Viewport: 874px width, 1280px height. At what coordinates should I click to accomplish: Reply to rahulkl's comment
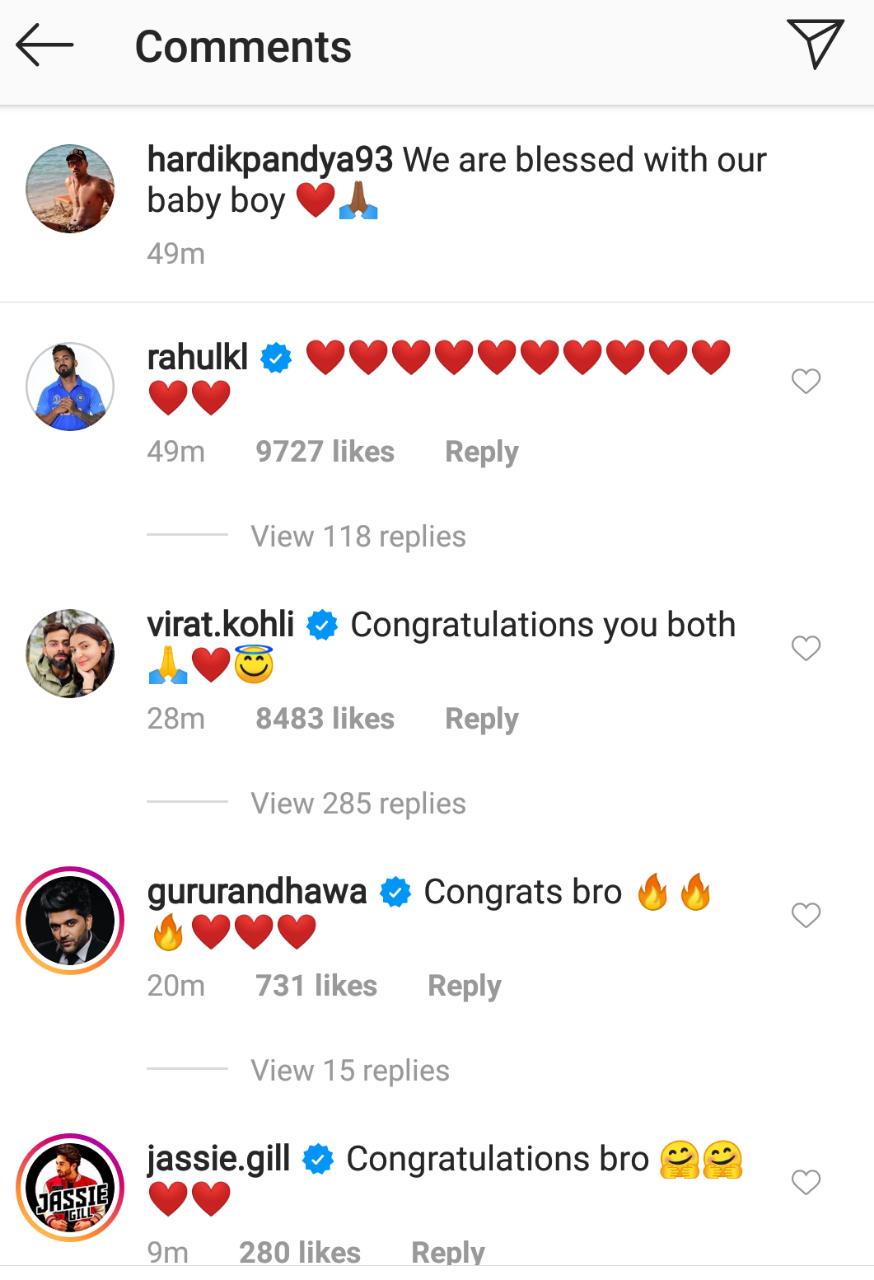click(x=481, y=452)
